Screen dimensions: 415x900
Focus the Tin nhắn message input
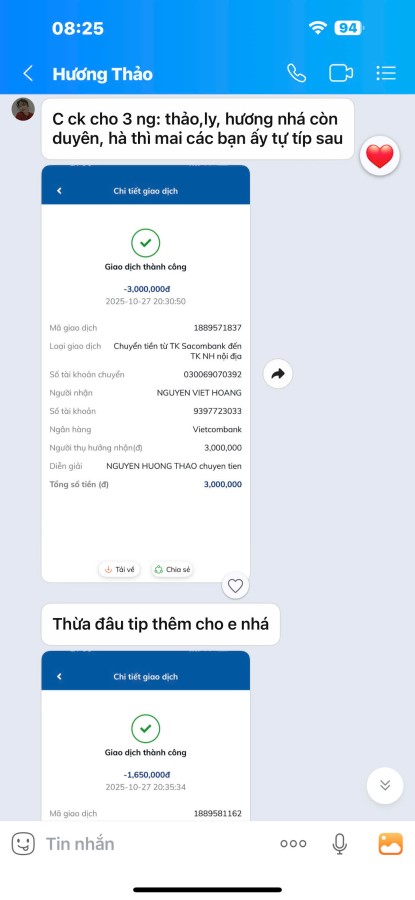155,843
